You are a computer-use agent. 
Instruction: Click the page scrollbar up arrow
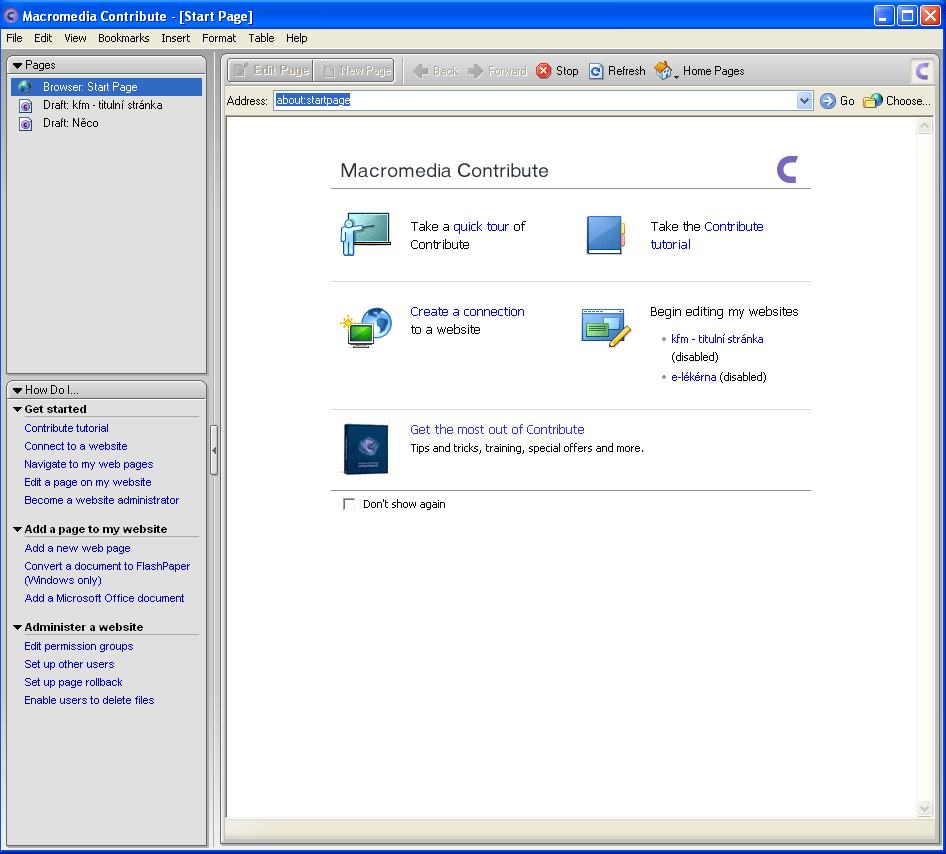pos(924,126)
